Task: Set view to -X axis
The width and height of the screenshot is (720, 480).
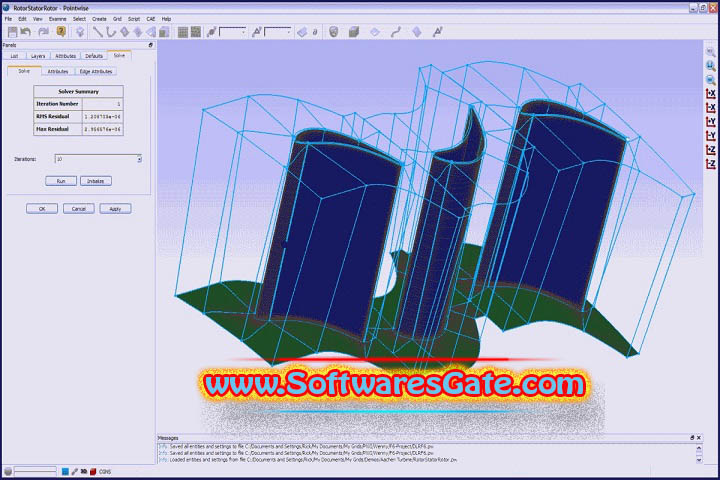Action: pos(710,108)
